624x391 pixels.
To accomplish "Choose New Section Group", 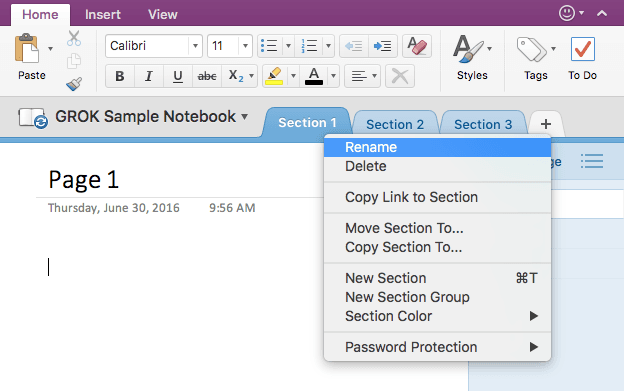I will (437, 298).
